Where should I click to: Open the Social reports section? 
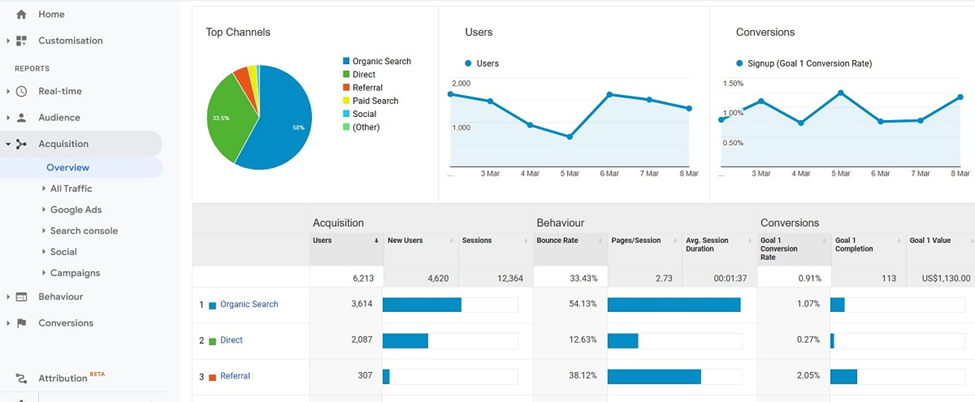pos(63,252)
